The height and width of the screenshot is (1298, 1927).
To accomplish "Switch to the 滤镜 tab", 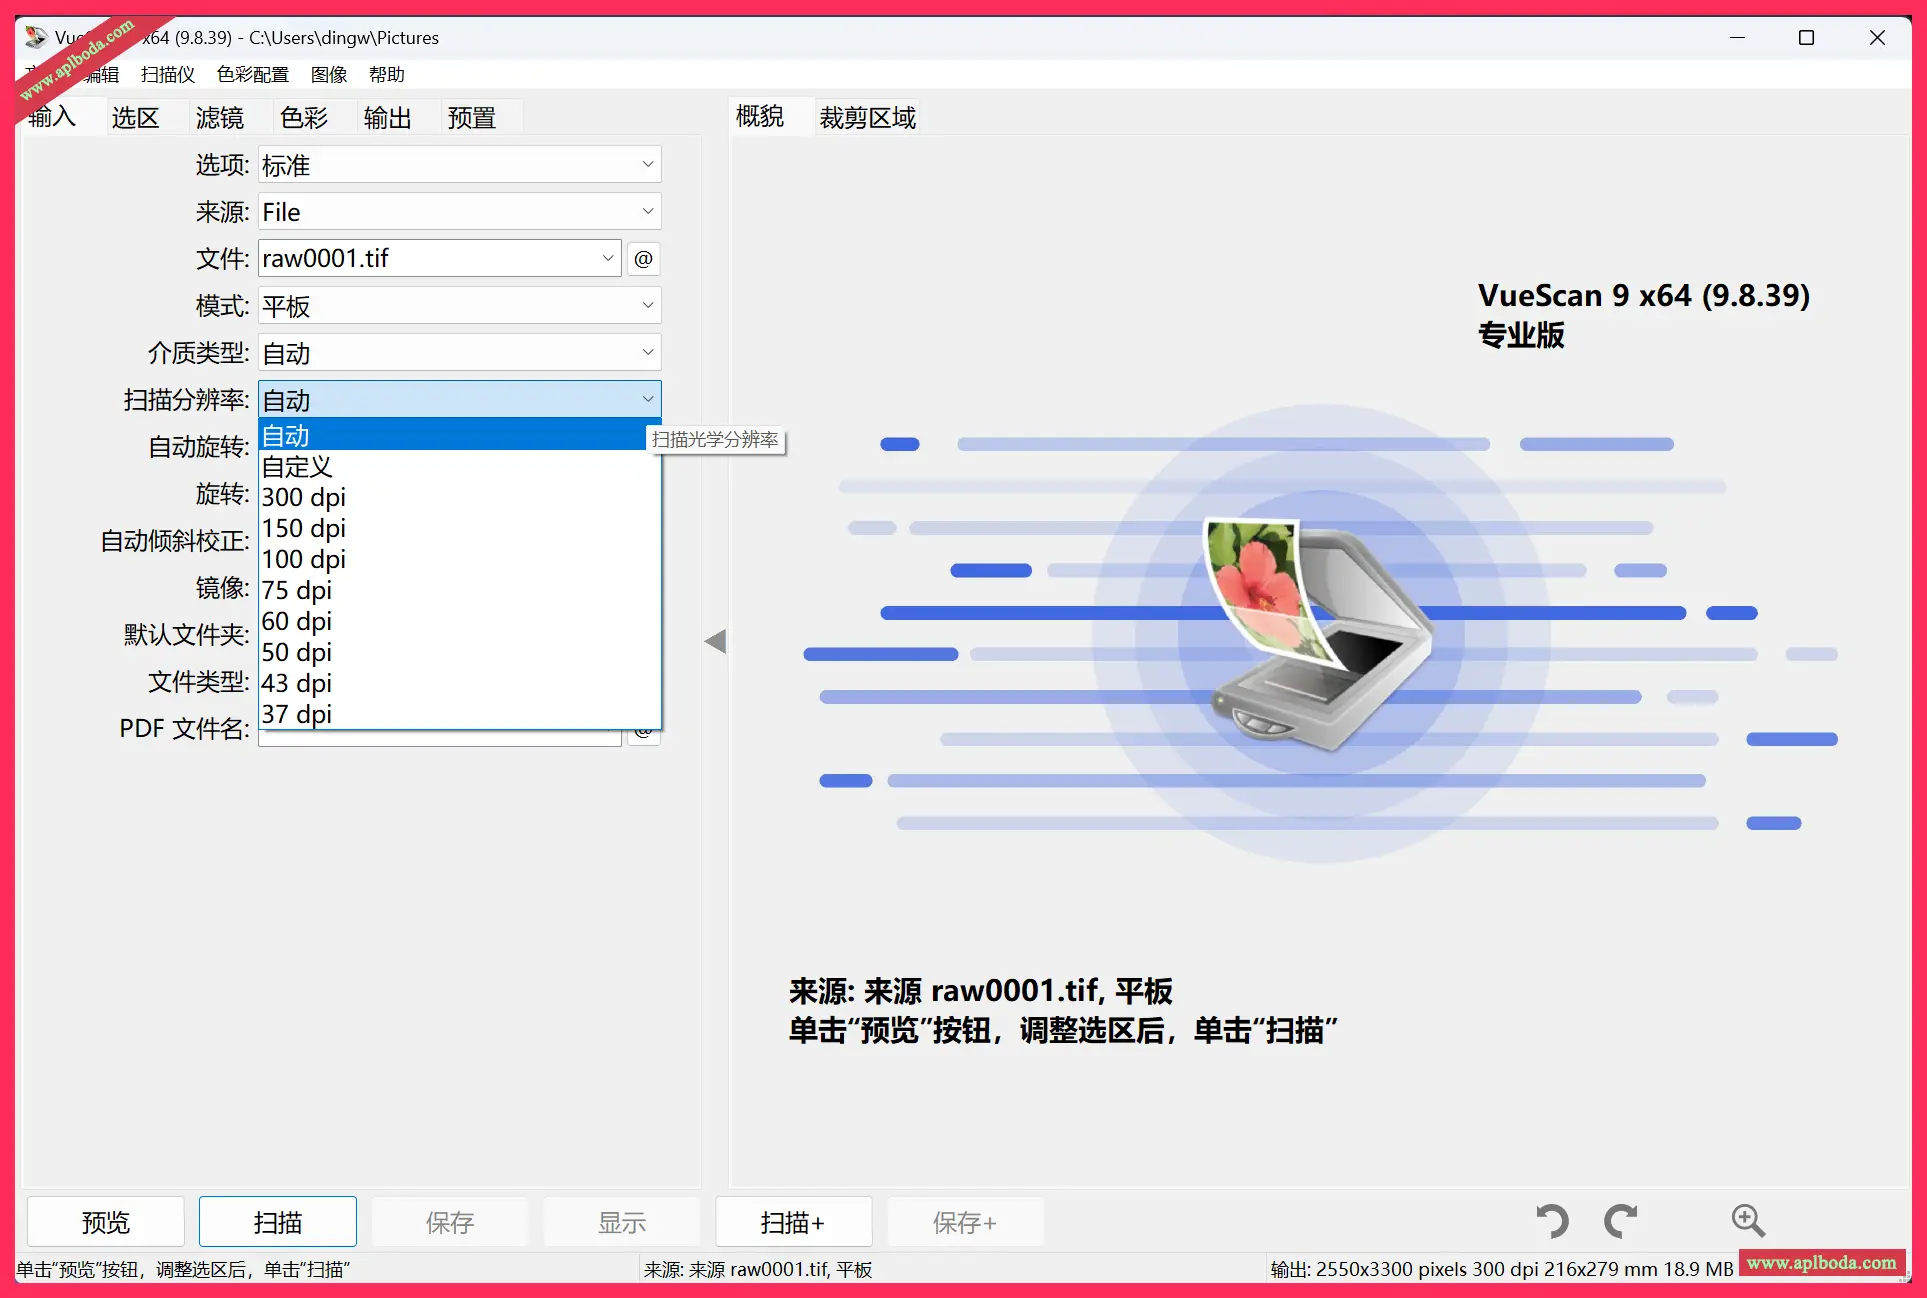I will (219, 118).
